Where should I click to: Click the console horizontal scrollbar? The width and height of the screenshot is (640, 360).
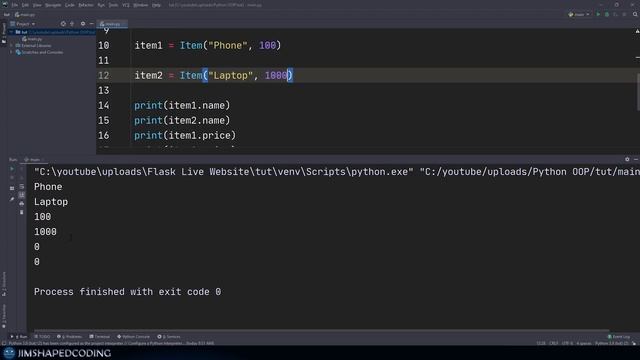322,330
